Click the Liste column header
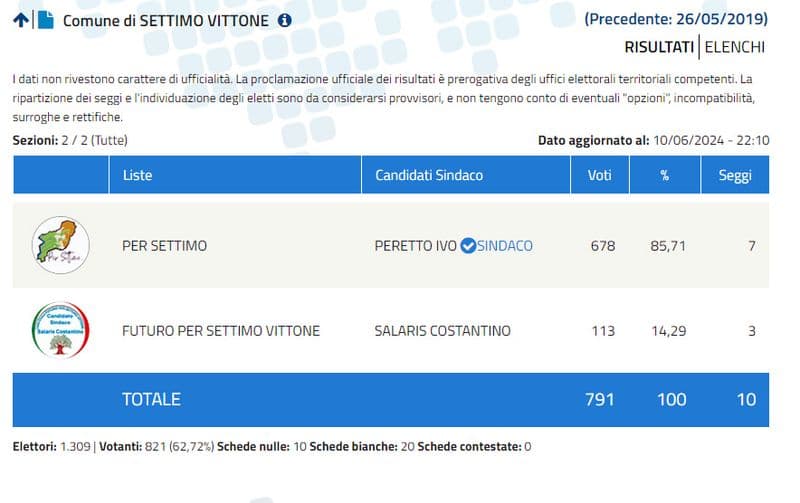This screenshot has width=800, height=503. pos(137,175)
